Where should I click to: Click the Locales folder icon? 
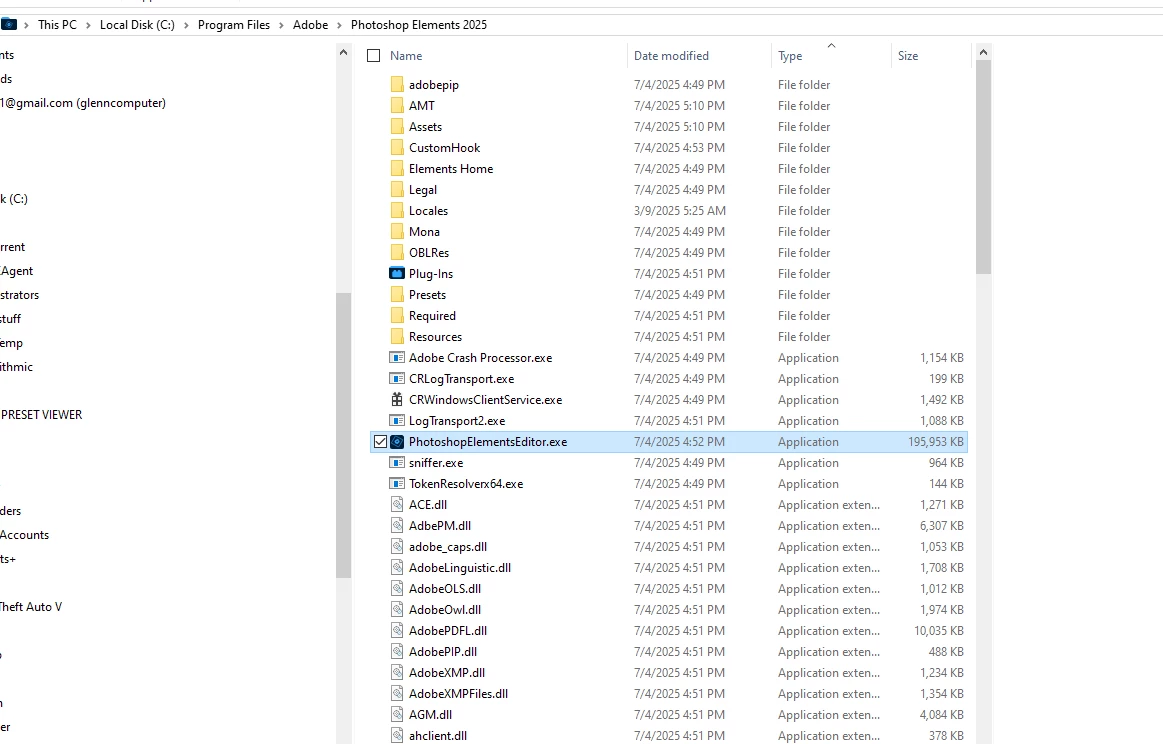coord(397,211)
